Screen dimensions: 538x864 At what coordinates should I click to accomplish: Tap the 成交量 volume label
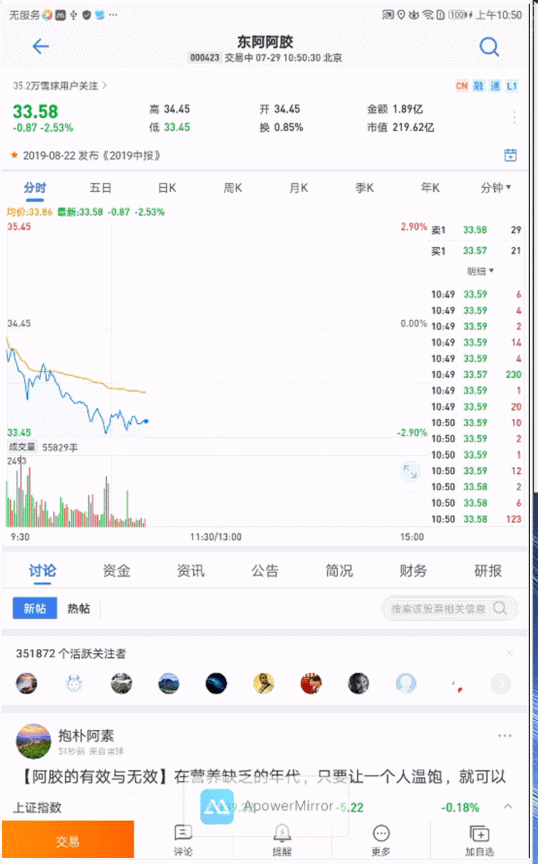21,447
